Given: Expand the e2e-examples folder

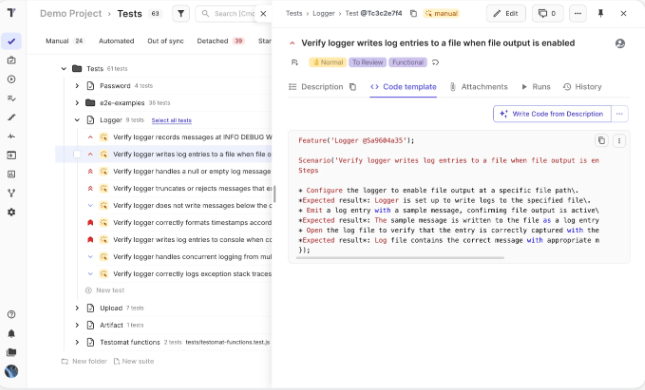Looking at the screenshot, I should pos(77,103).
